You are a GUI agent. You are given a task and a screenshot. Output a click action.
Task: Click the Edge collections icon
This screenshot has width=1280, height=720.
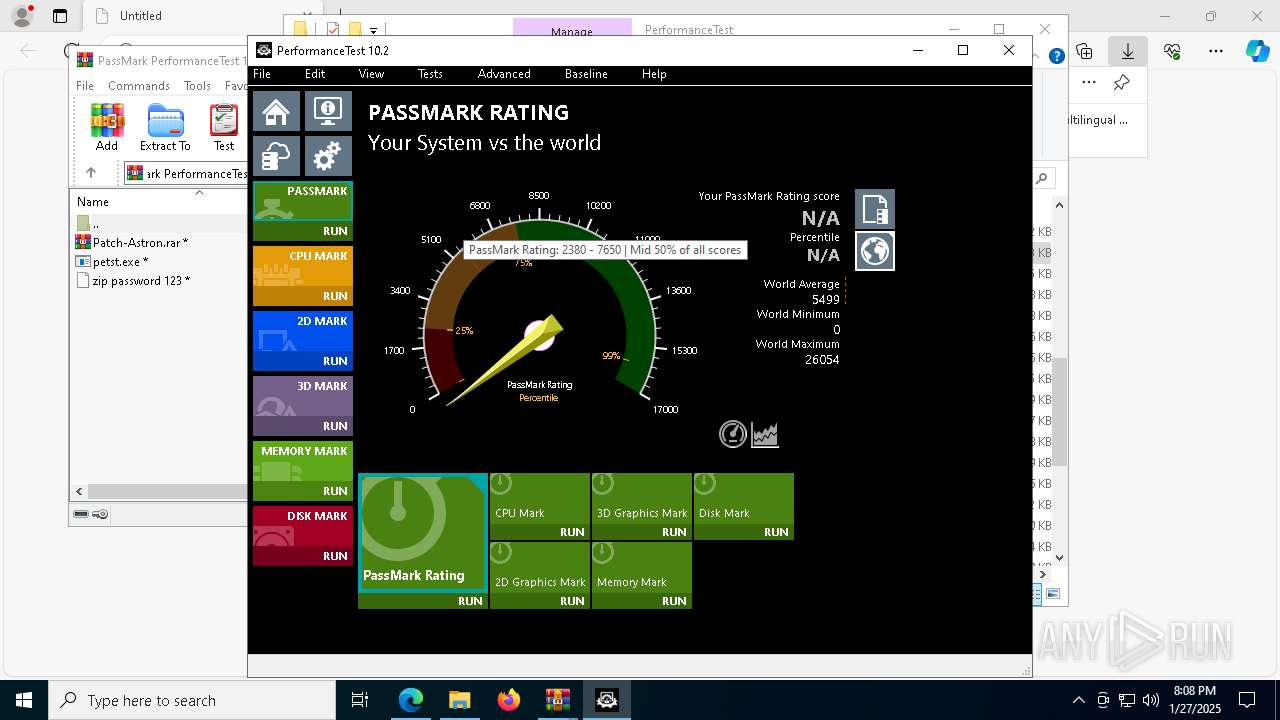pyautogui.click(x=1084, y=51)
